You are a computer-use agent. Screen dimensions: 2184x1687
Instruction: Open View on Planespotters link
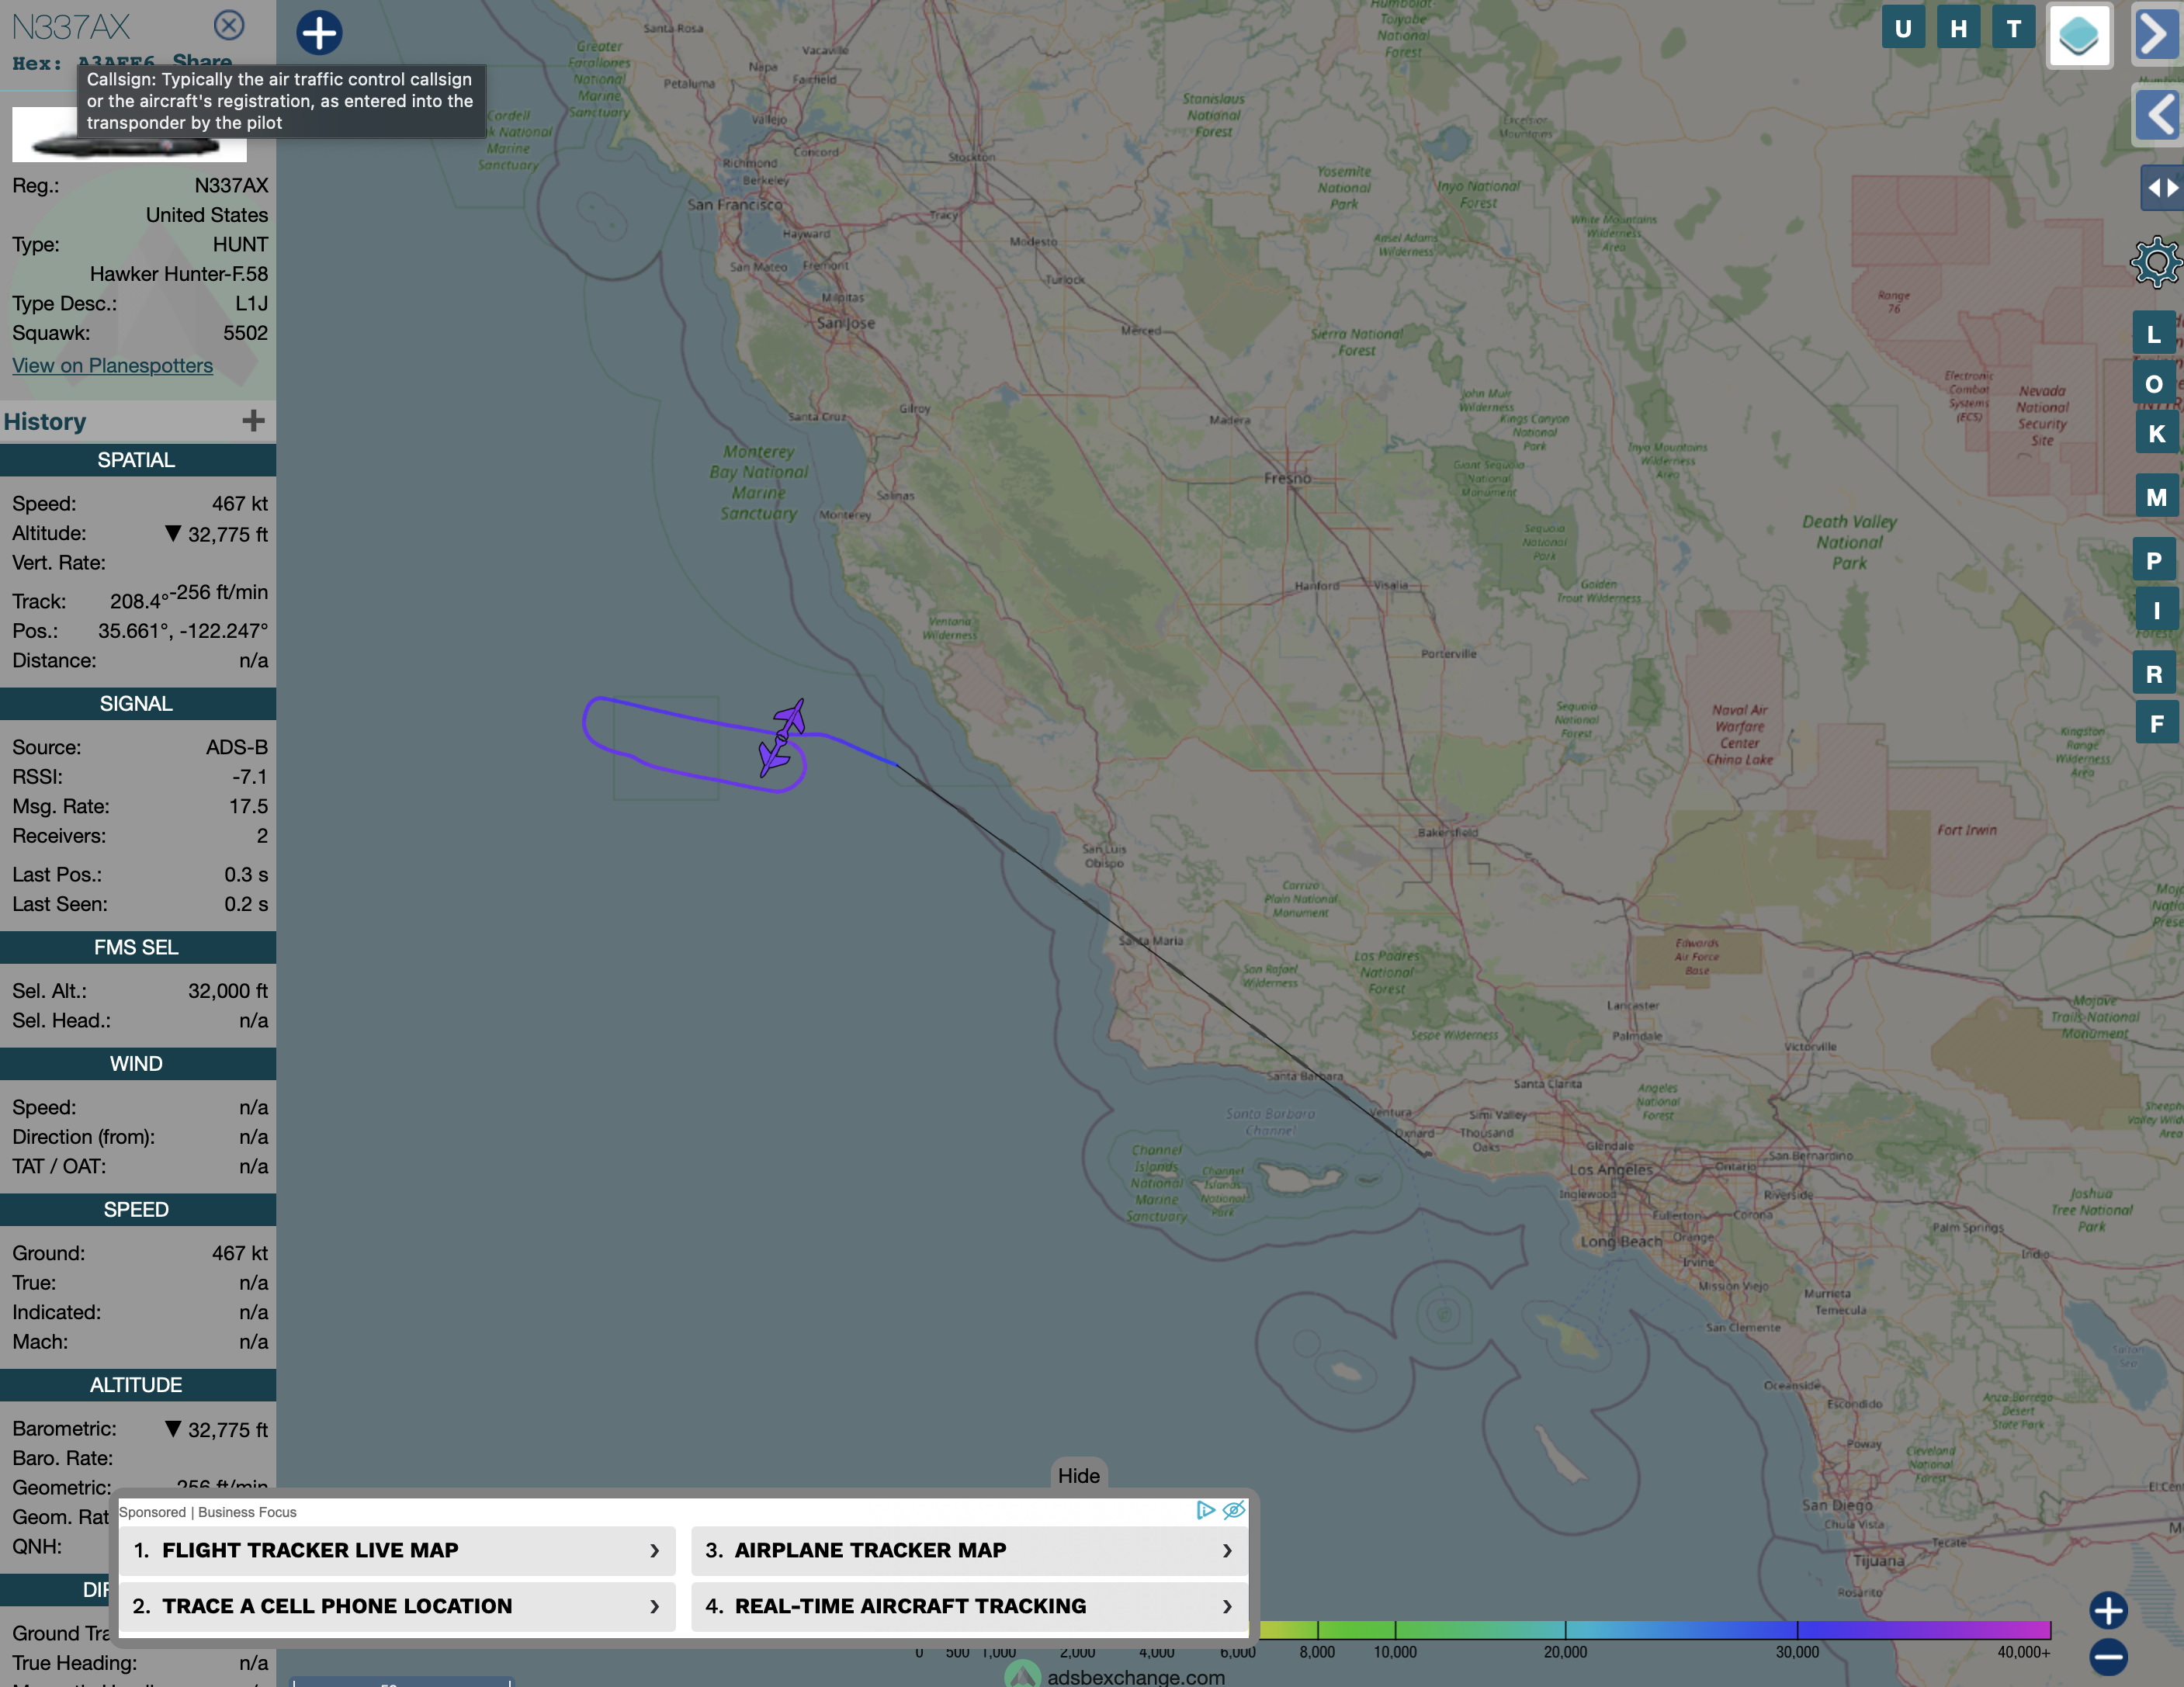click(x=112, y=366)
